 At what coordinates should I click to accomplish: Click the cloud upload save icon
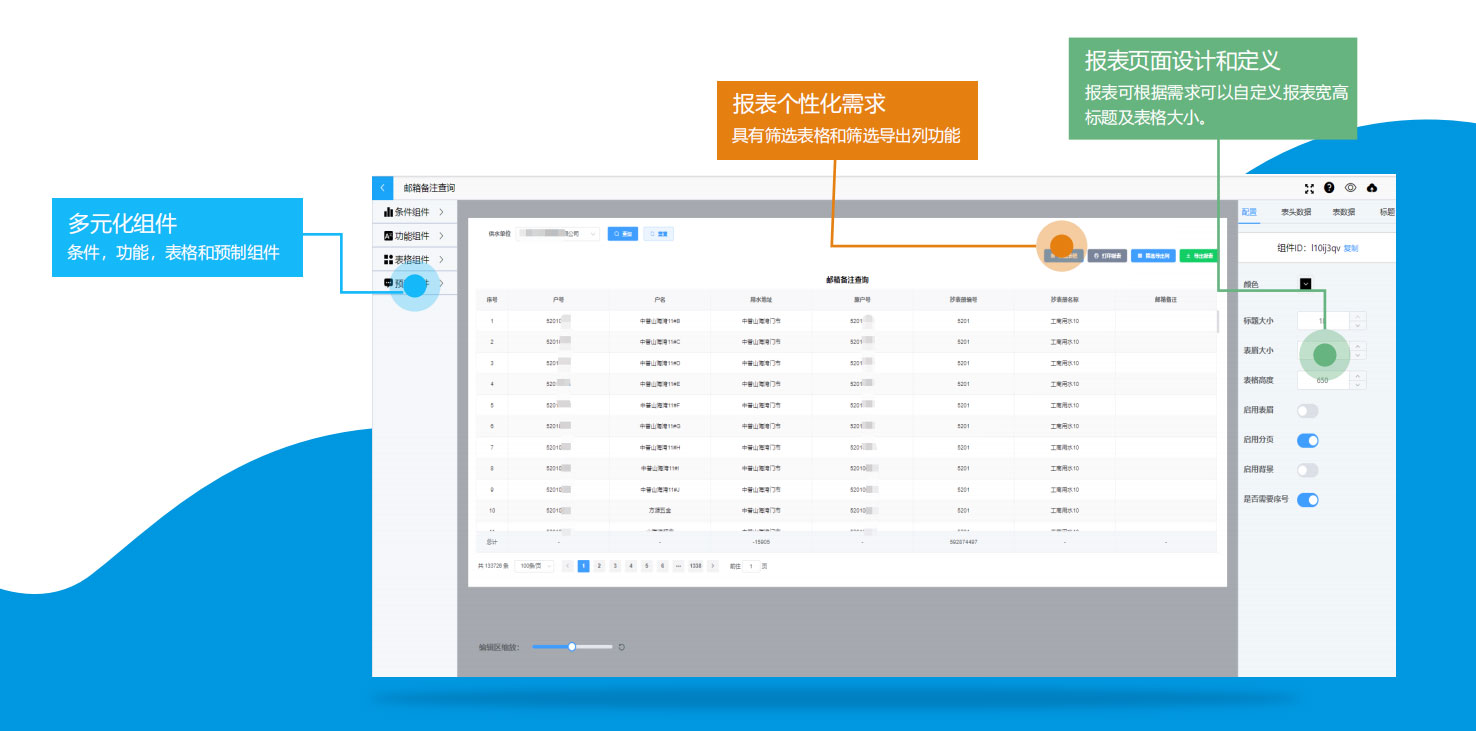tap(1372, 188)
